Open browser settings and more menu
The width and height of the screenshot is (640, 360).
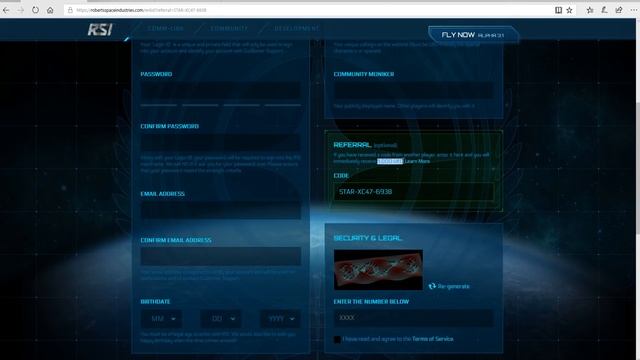pyautogui.click(x=633, y=10)
